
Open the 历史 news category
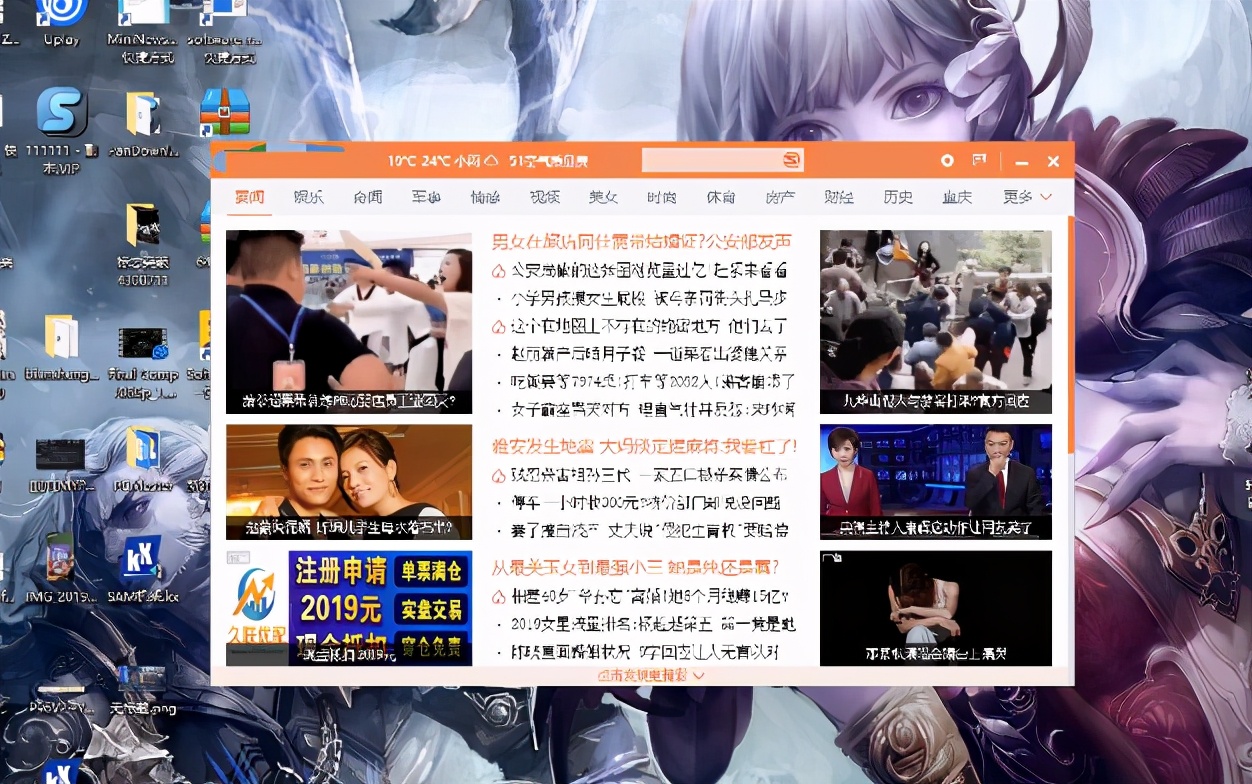(x=897, y=197)
